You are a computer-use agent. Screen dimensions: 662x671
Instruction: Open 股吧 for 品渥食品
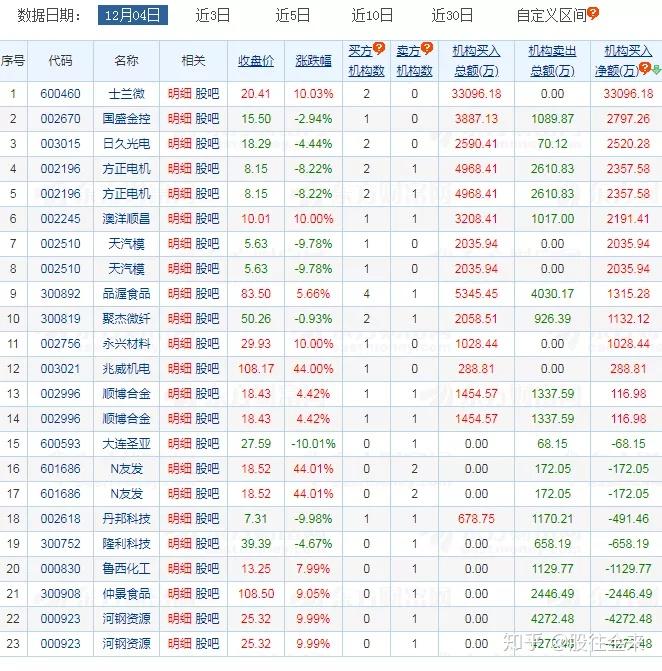click(207, 294)
